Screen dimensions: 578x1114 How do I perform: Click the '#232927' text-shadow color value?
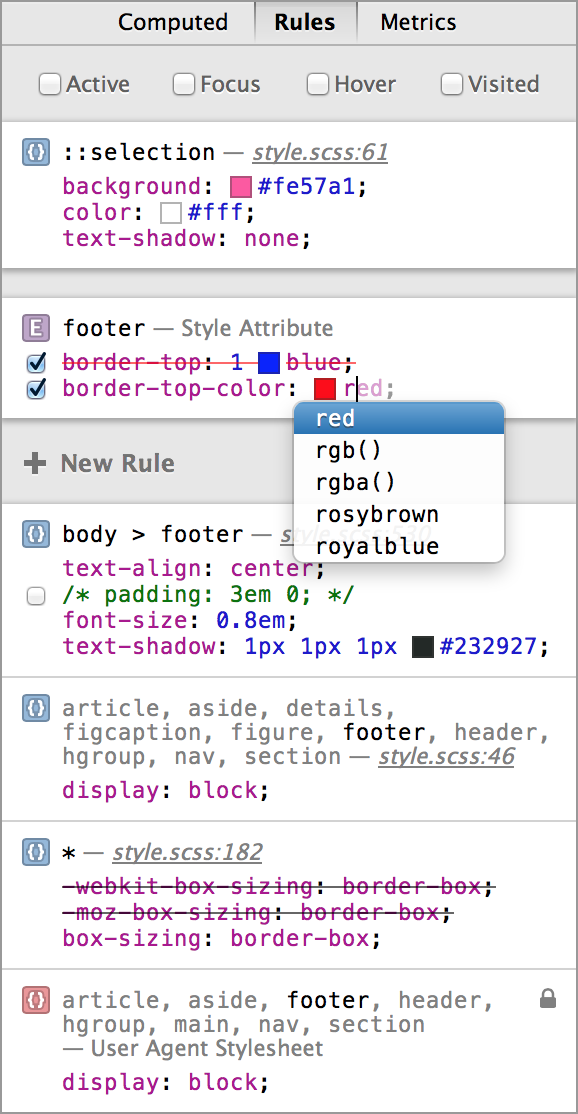(489, 647)
